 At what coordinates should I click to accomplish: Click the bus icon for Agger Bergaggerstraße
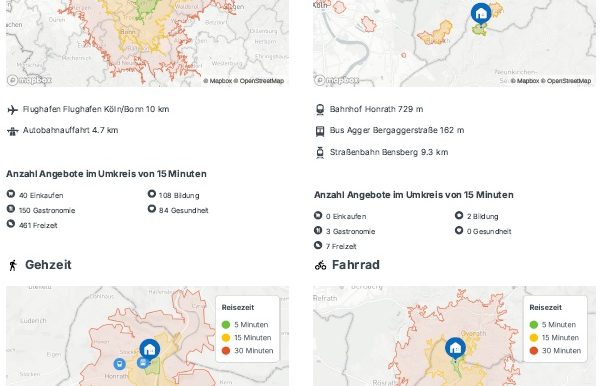click(320, 131)
